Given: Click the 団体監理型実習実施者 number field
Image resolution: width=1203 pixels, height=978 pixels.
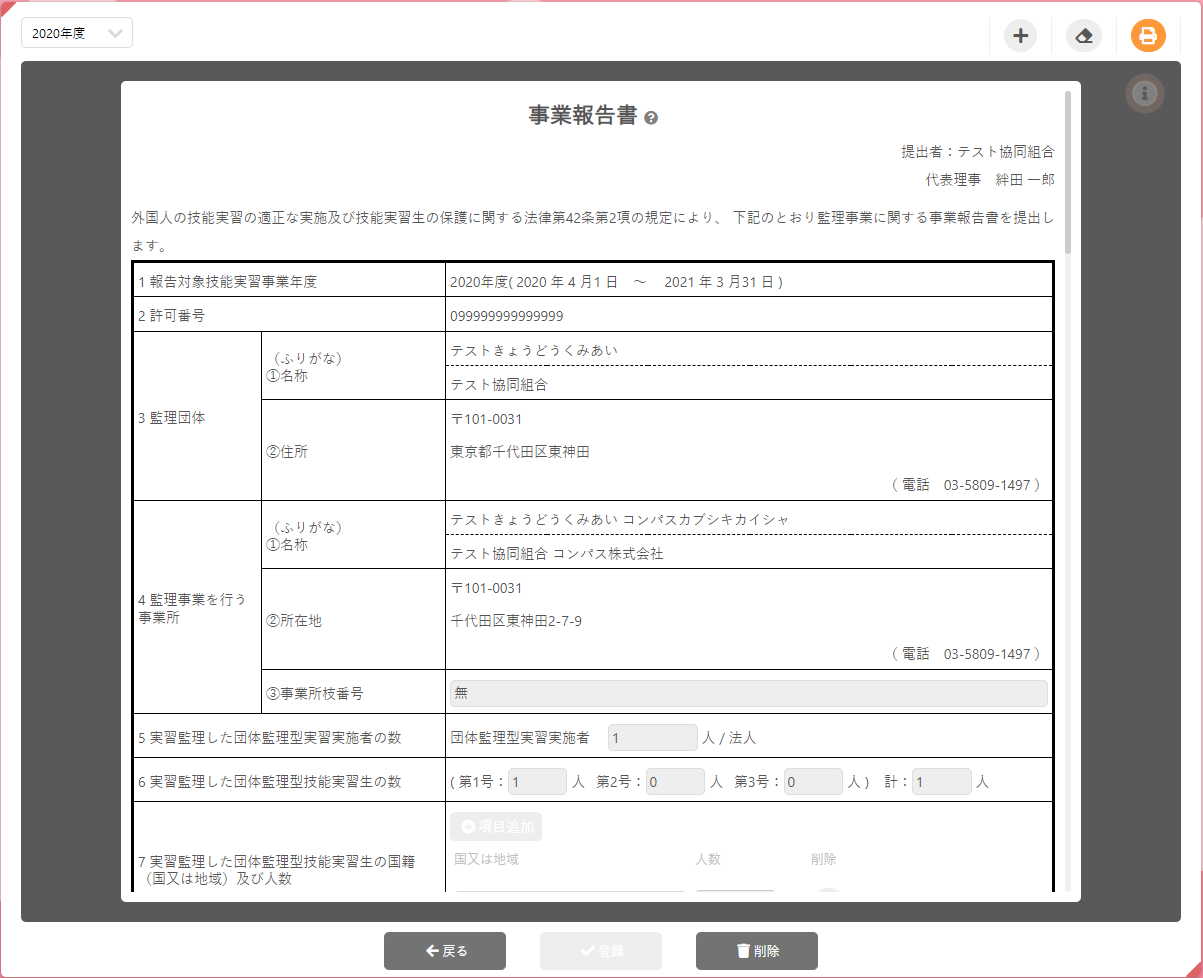Looking at the screenshot, I should point(652,736).
